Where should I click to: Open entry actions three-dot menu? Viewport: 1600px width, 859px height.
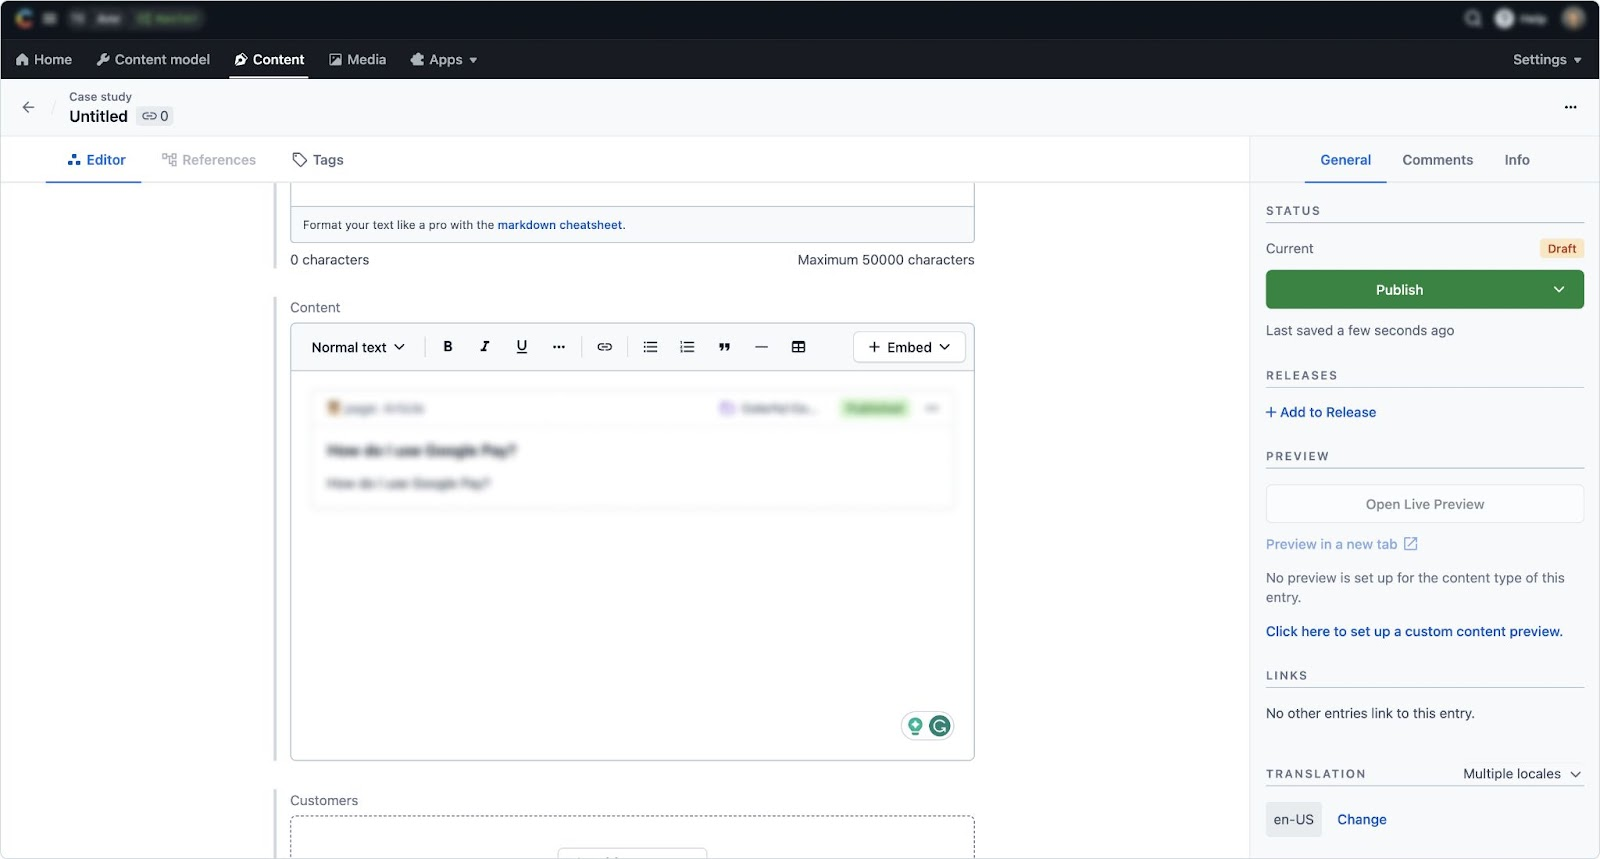(1571, 107)
